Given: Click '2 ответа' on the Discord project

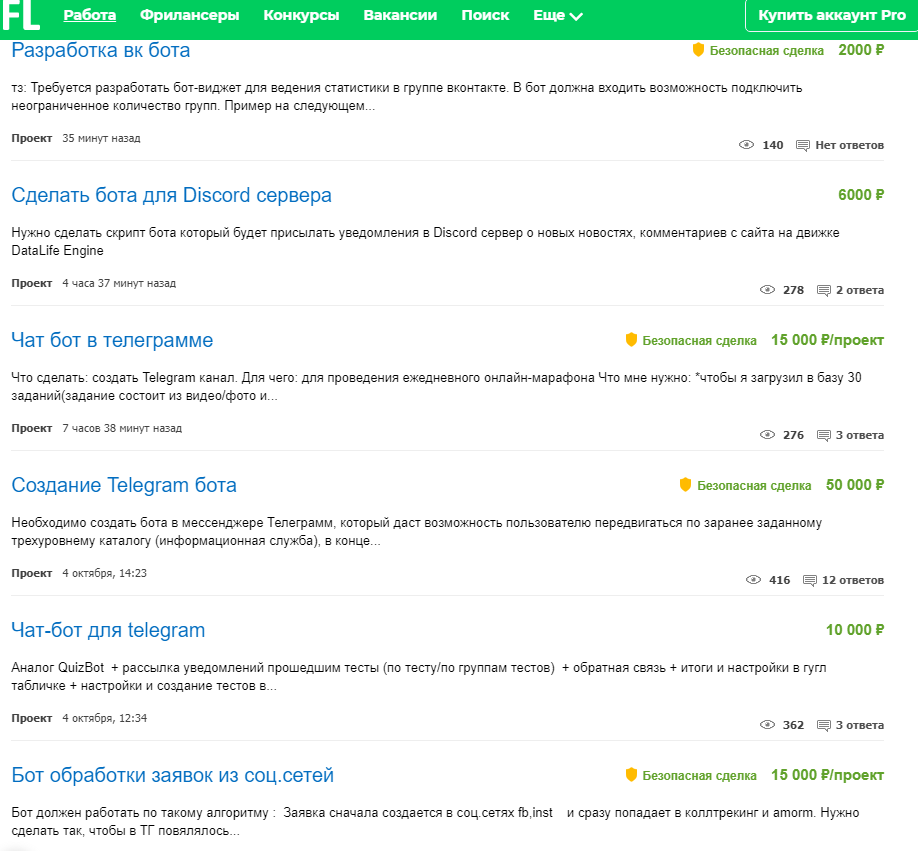Looking at the screenshot, I should [860, 290].
